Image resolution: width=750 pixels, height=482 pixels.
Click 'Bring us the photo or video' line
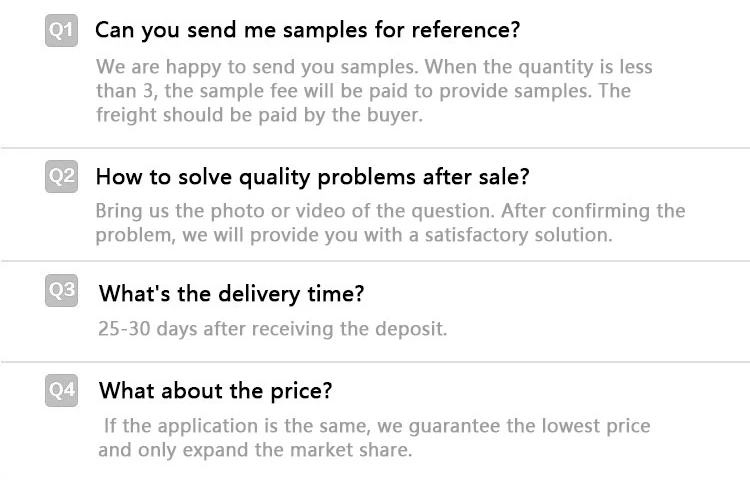click(x=390, y=211)
